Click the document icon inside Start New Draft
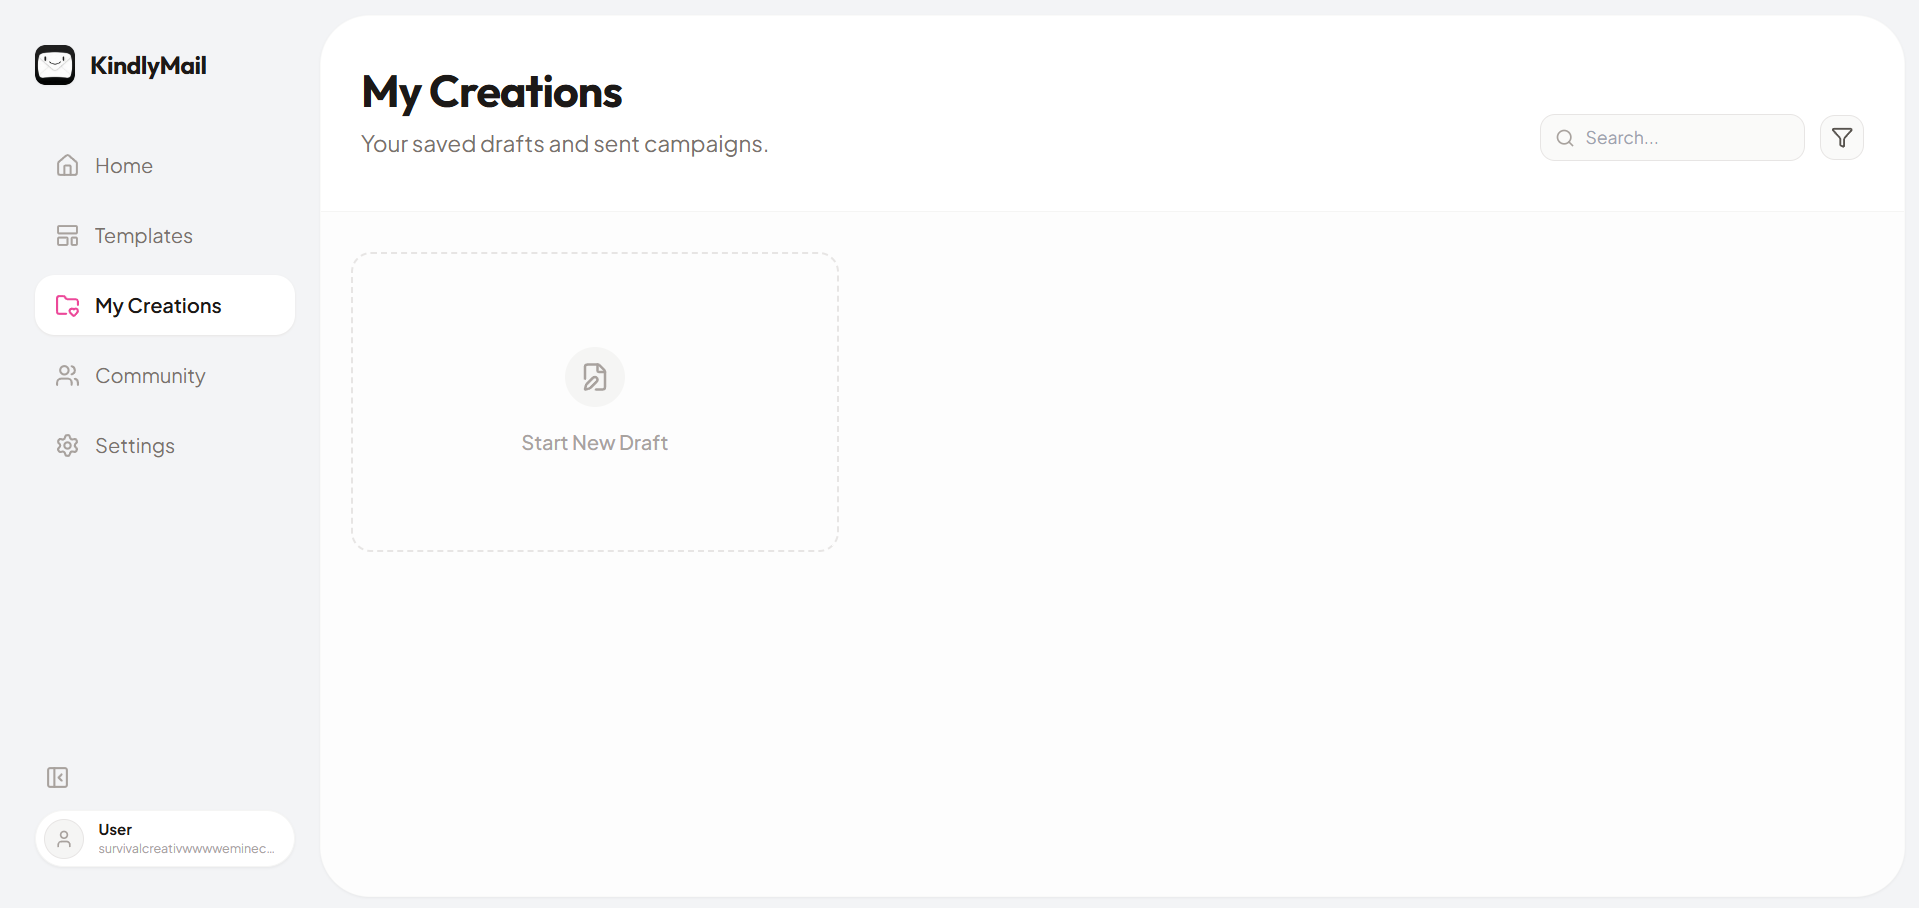 pos(594,377)
